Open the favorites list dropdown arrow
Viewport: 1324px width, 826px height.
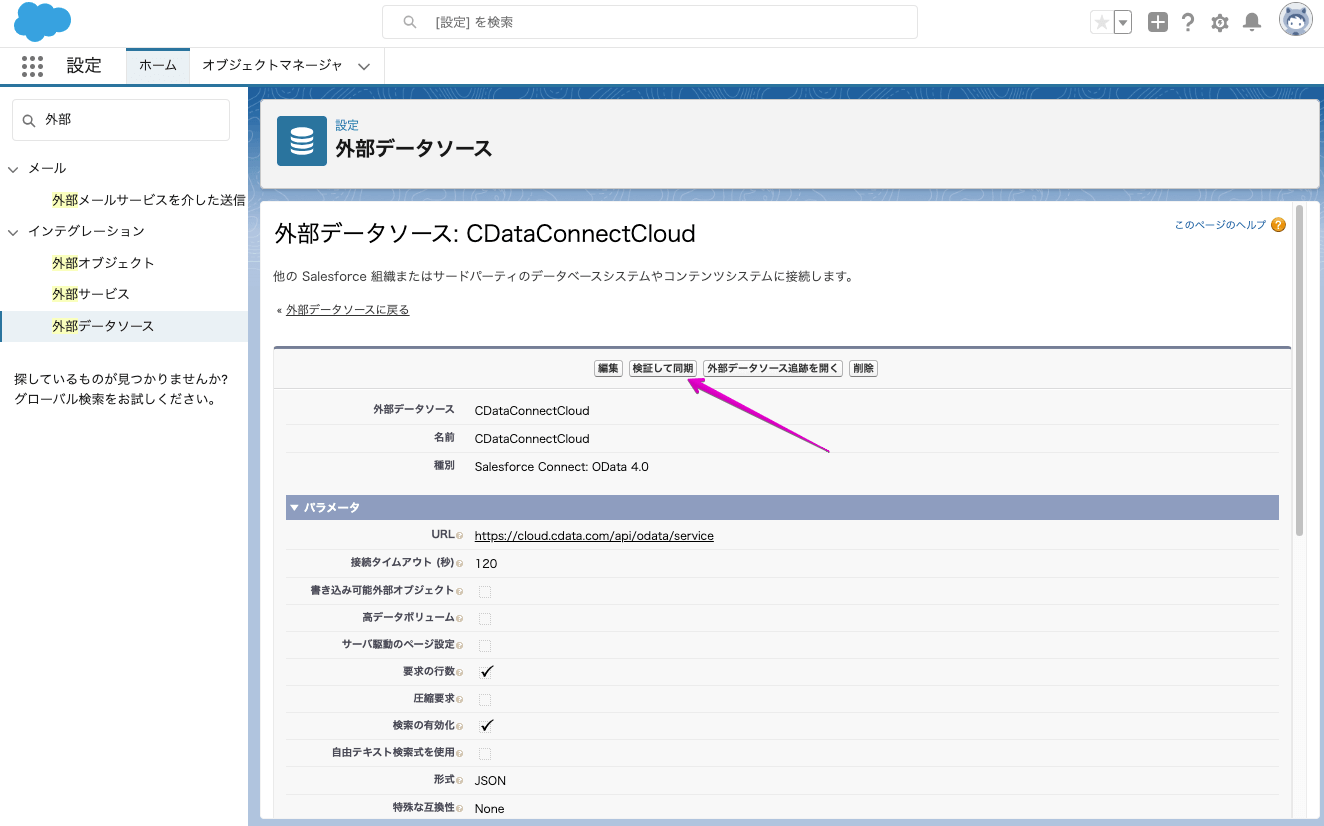[x=1122, y=22]
